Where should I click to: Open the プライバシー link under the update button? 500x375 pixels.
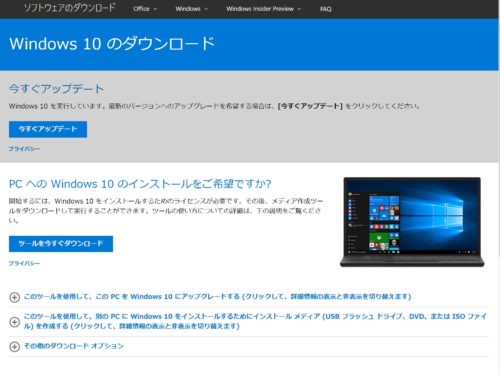point(24,149)
